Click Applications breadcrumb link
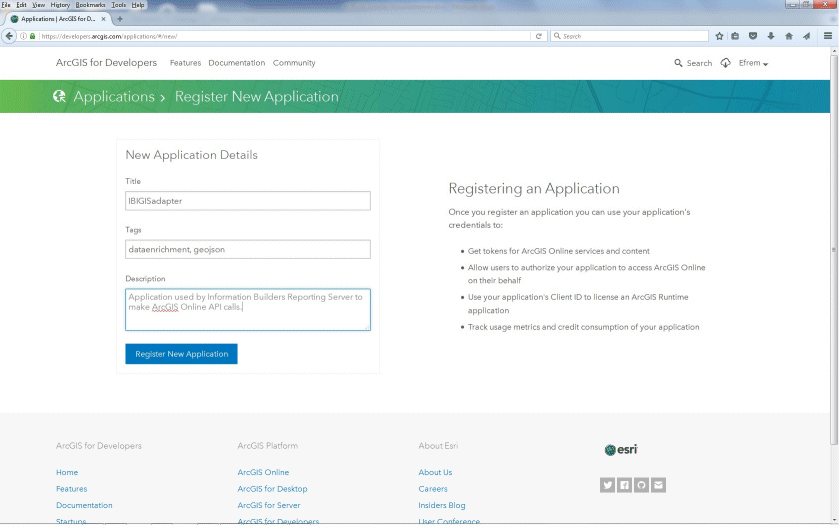This screenshot has width=840, height=532. click(114, 96)
